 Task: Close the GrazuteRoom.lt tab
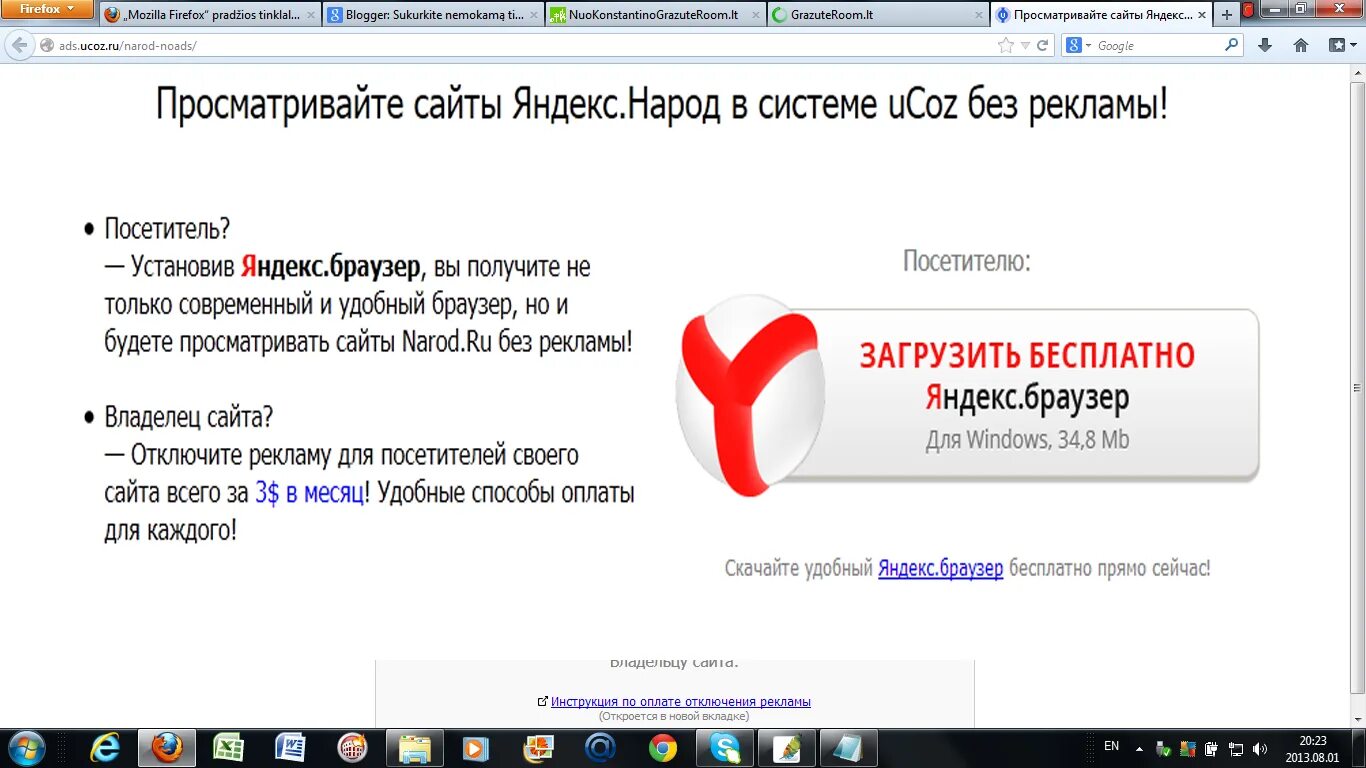979,15
